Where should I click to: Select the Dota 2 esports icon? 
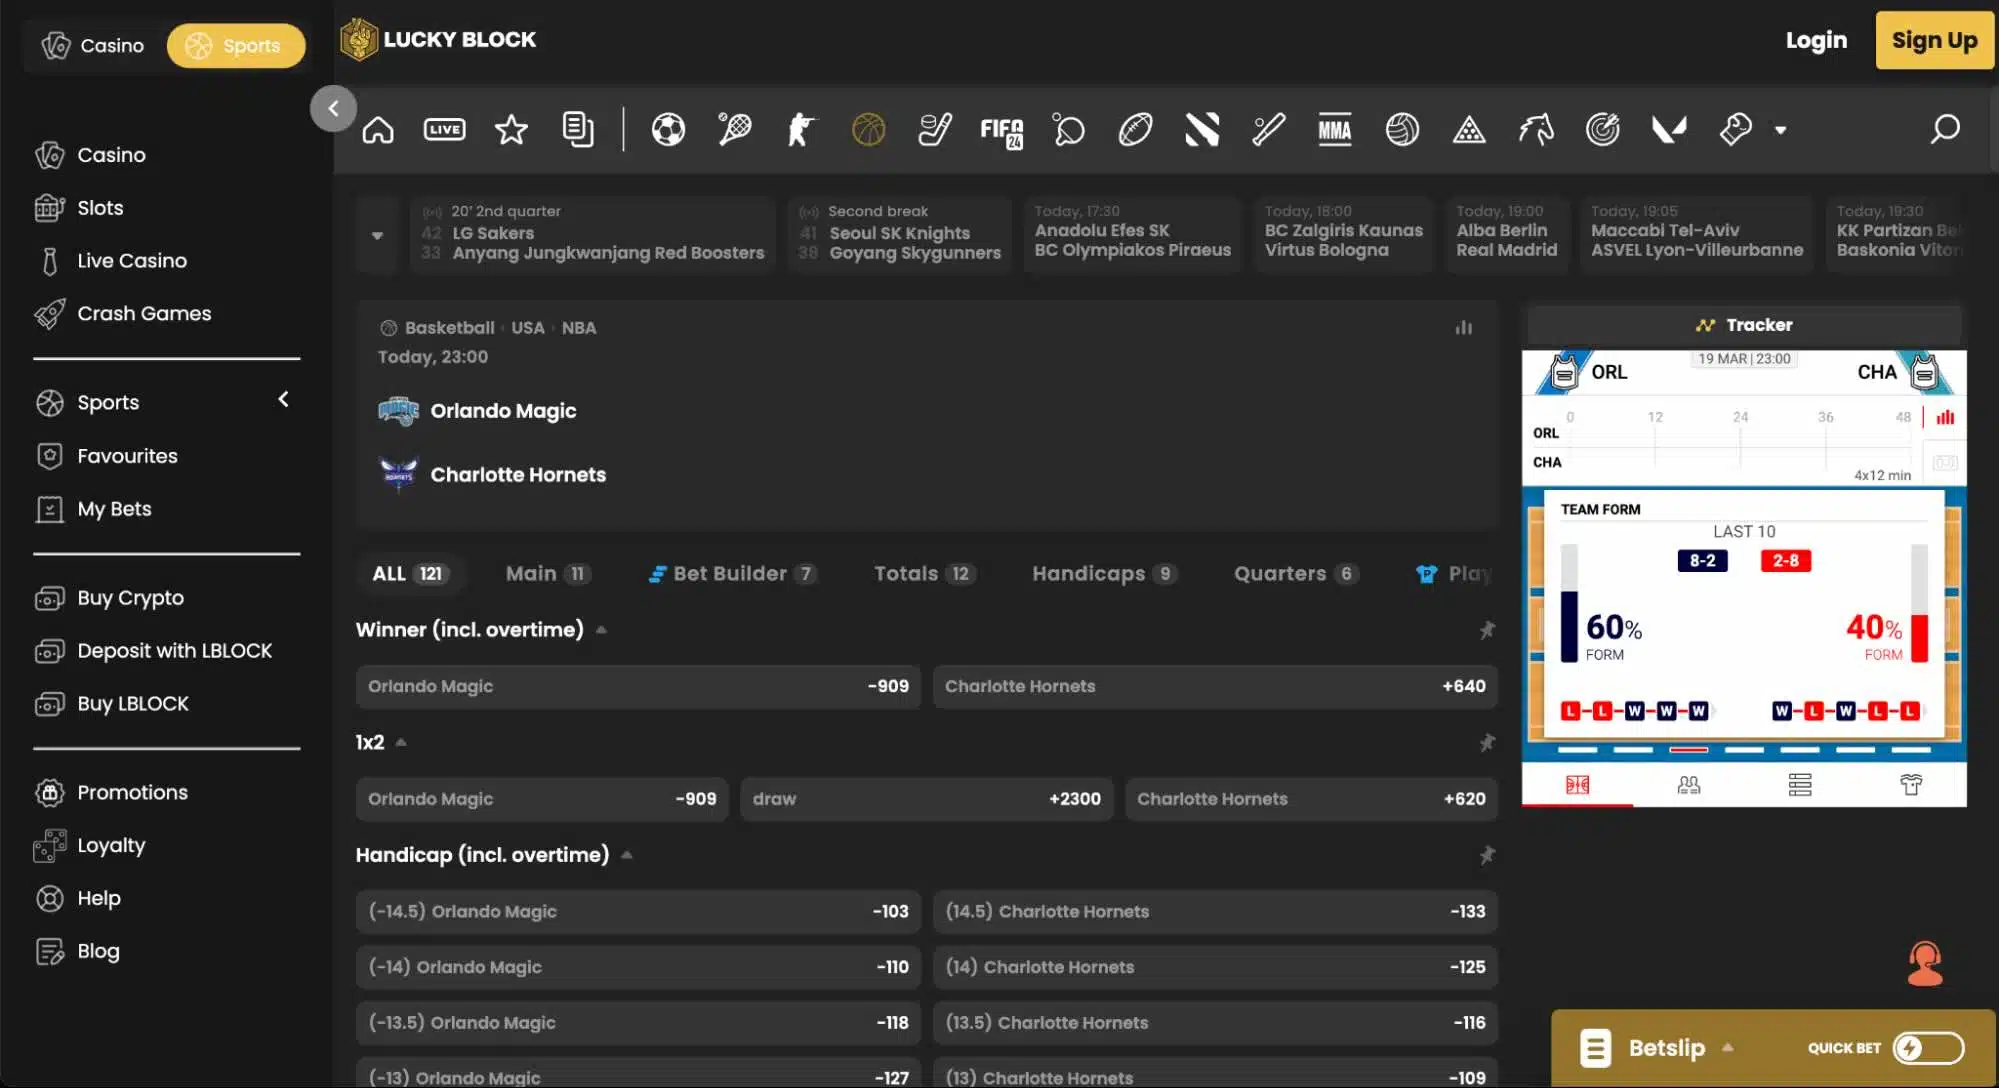[x=1202, y=130]
